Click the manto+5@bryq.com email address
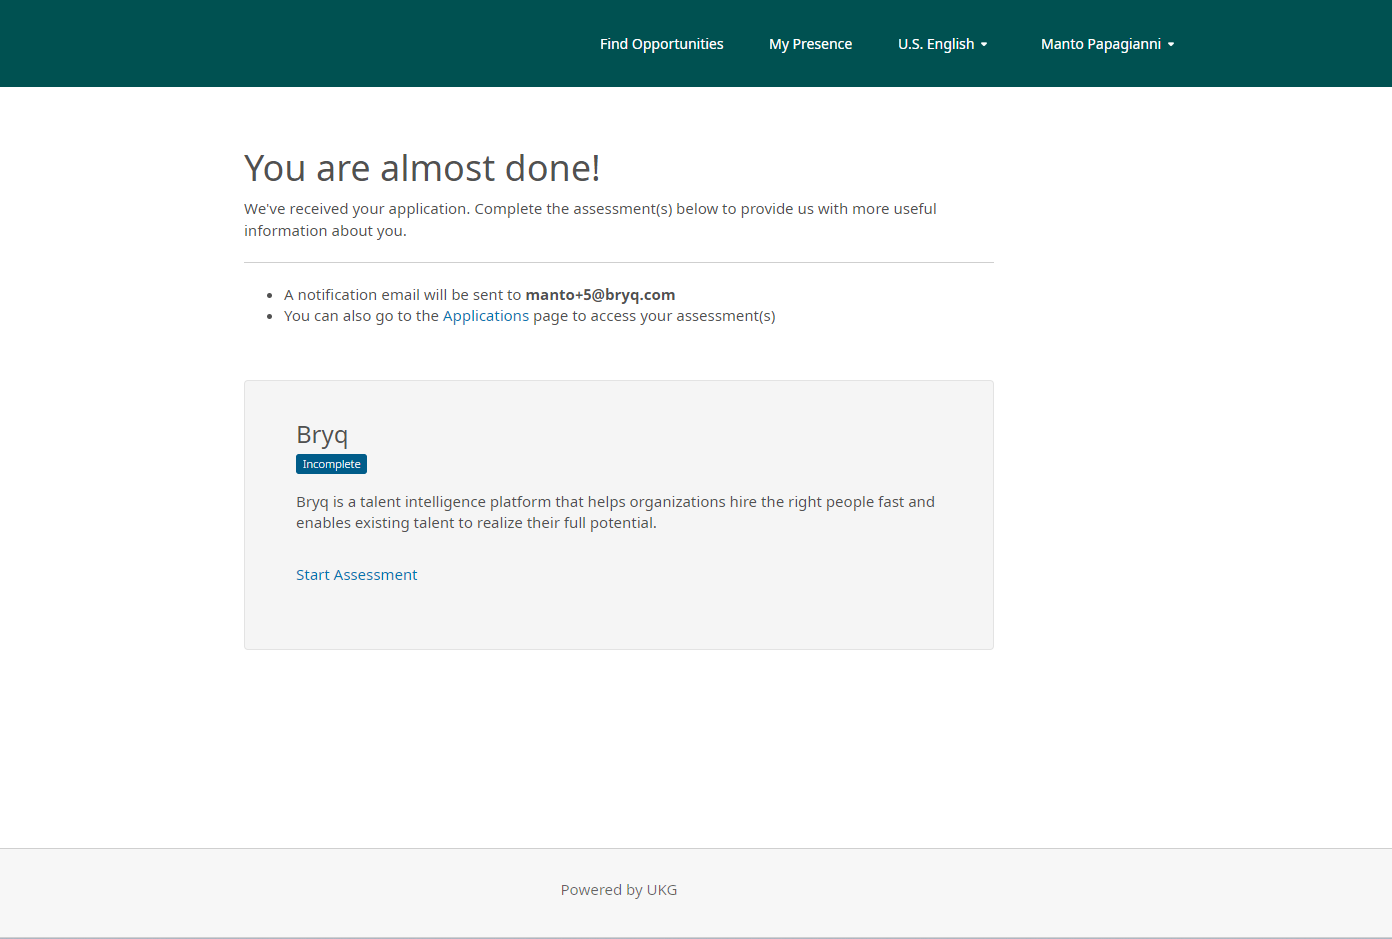This screenshot has height=939, width=1392. [x=600, y=295]
